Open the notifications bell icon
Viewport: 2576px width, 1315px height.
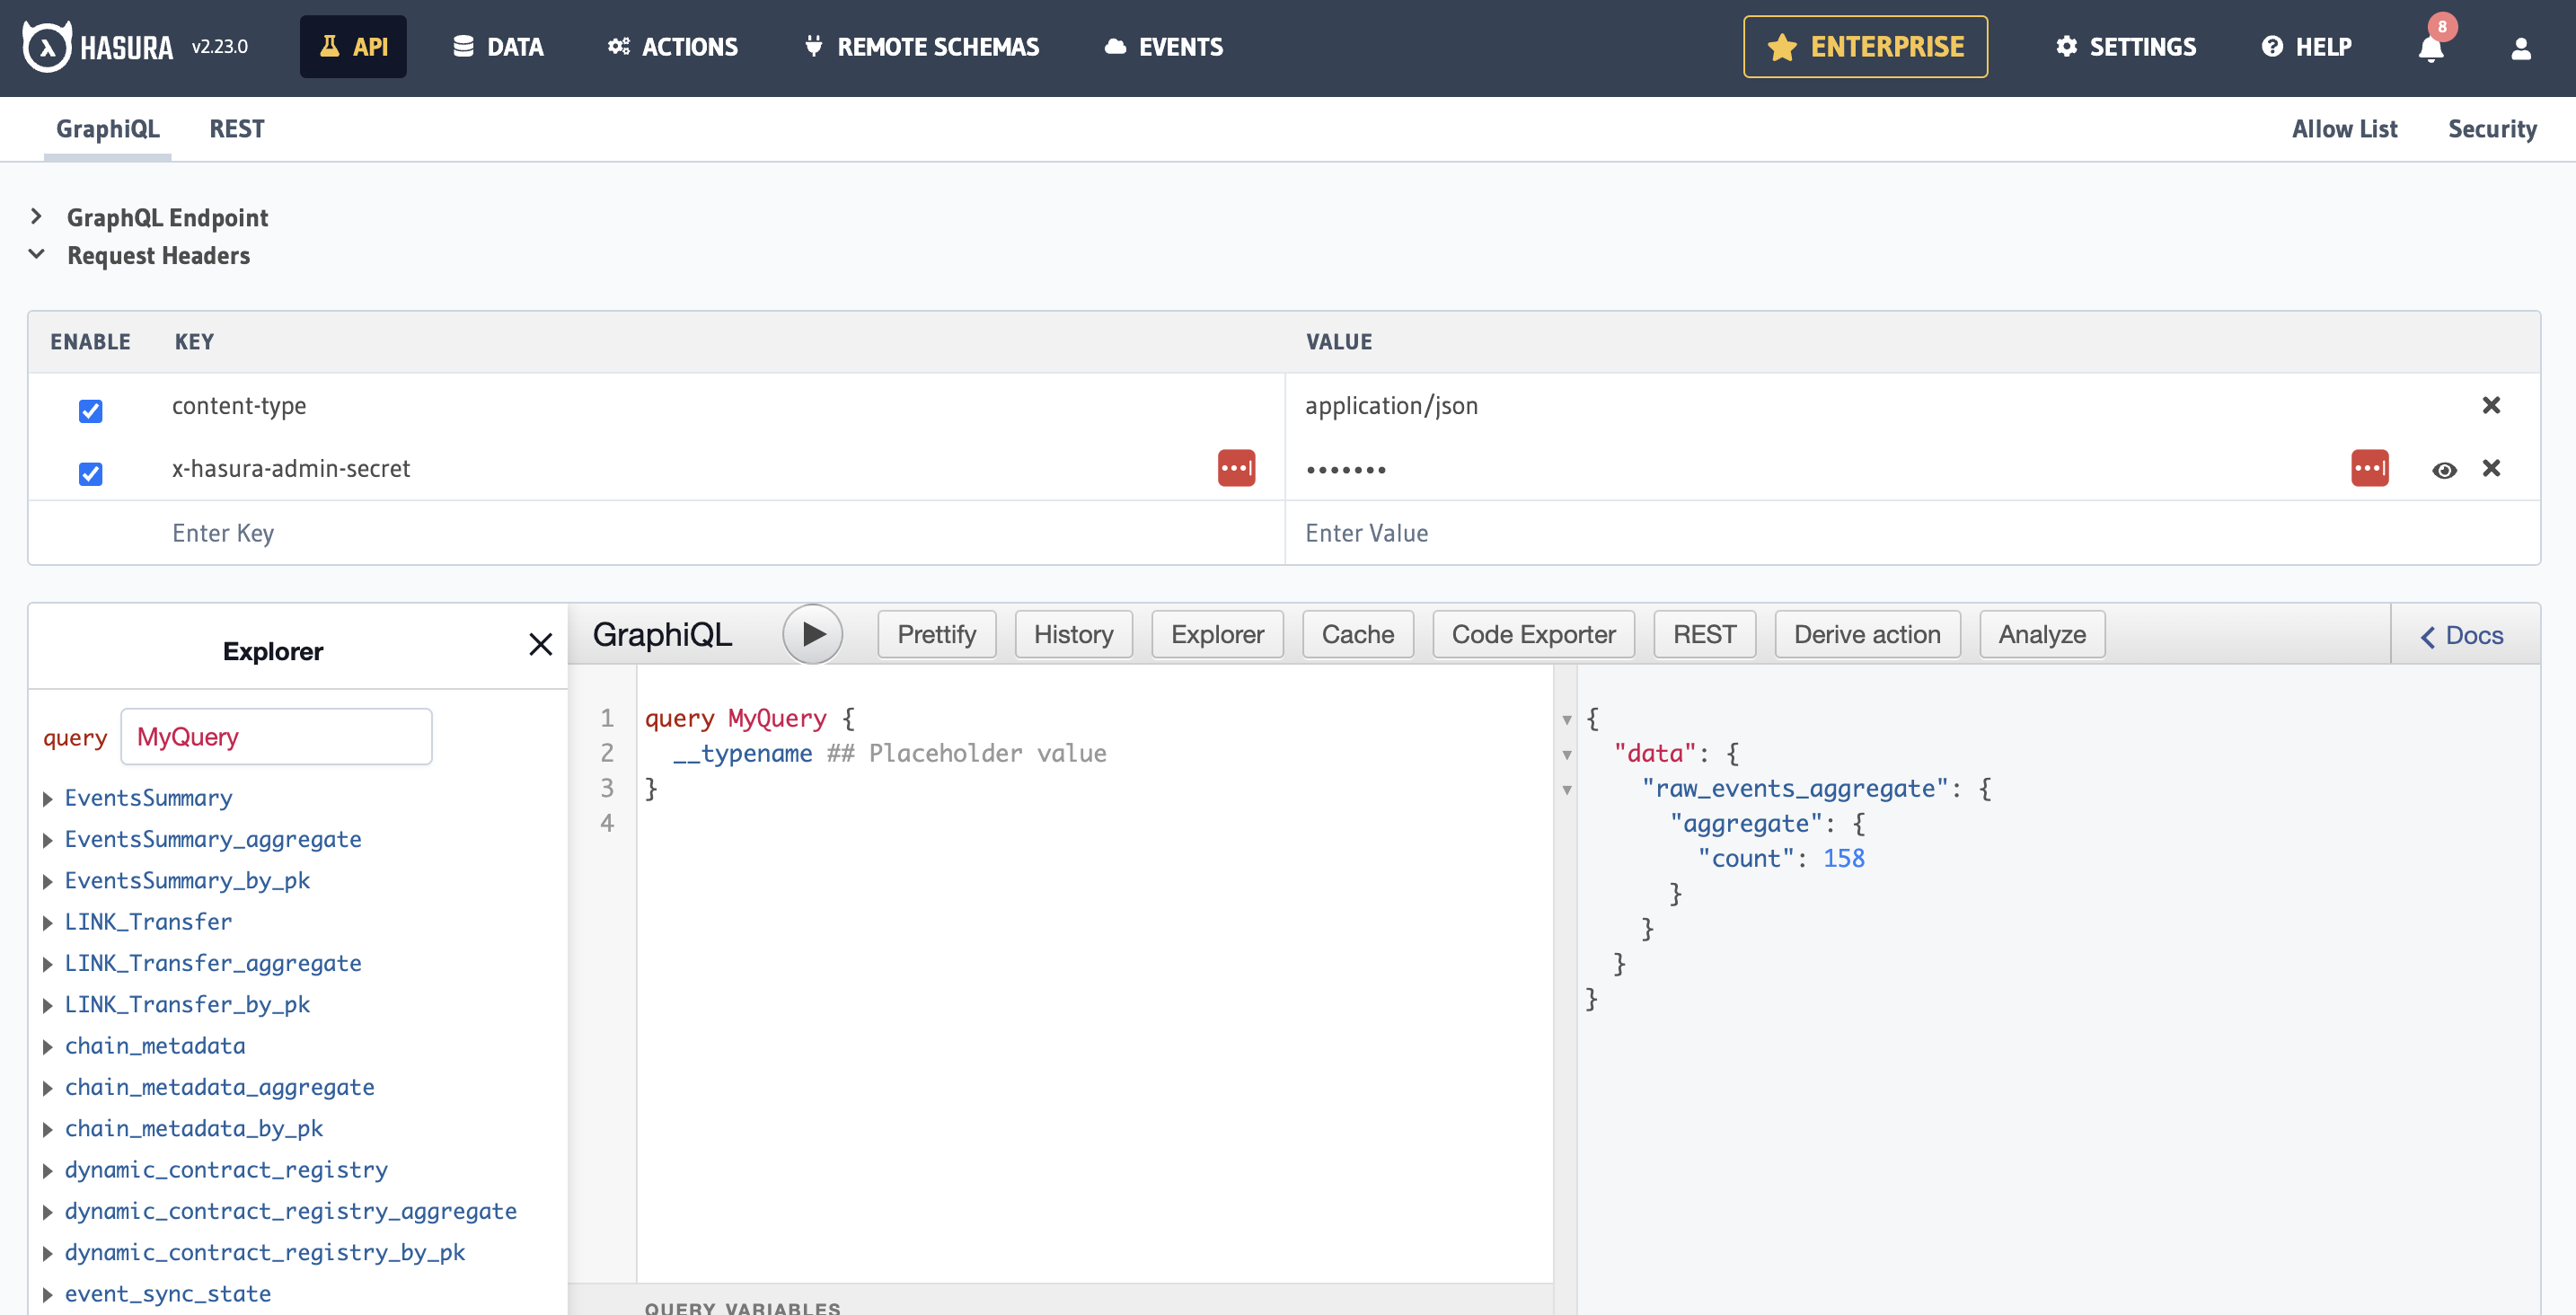coord(2431,47)
